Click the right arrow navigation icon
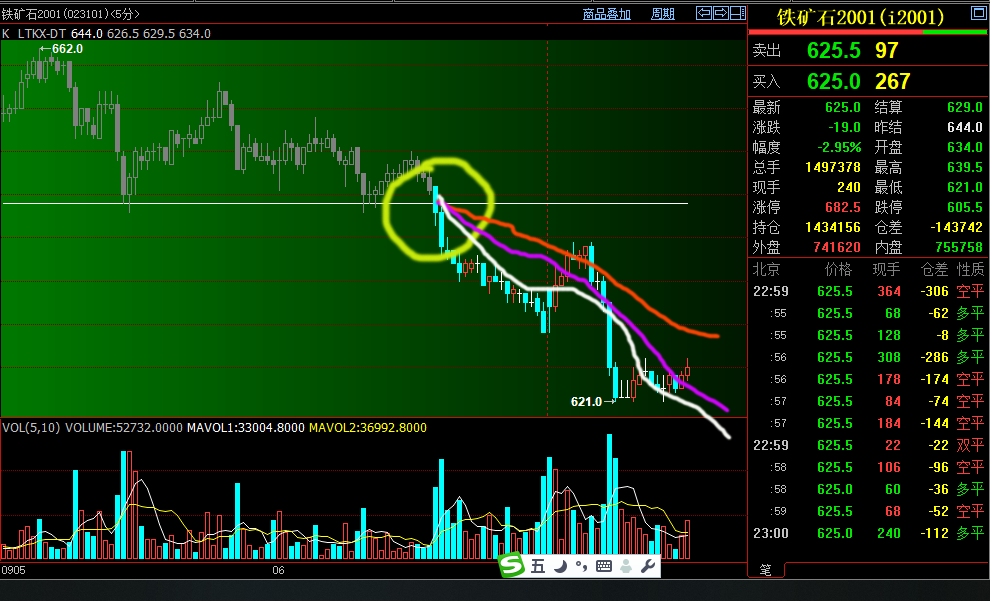Viewport: 990px width, 601px height. [719, 13]
